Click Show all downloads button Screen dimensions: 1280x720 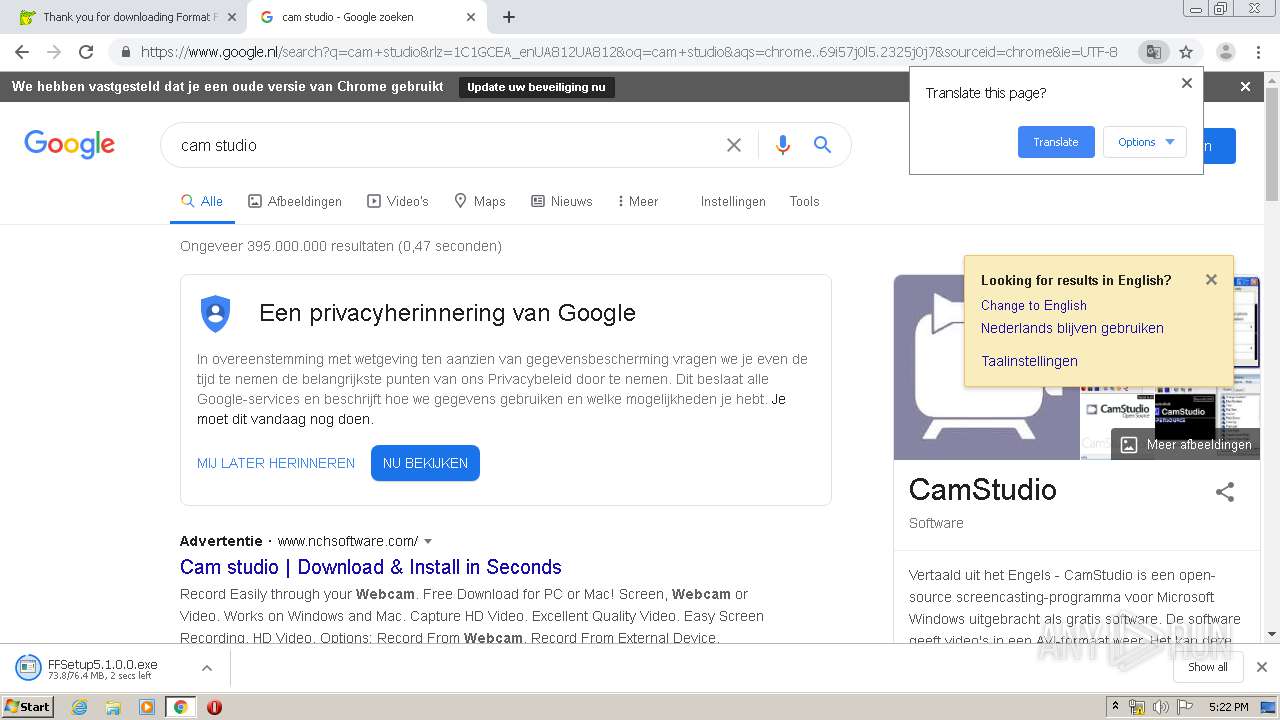click(x=1208, y=667)
